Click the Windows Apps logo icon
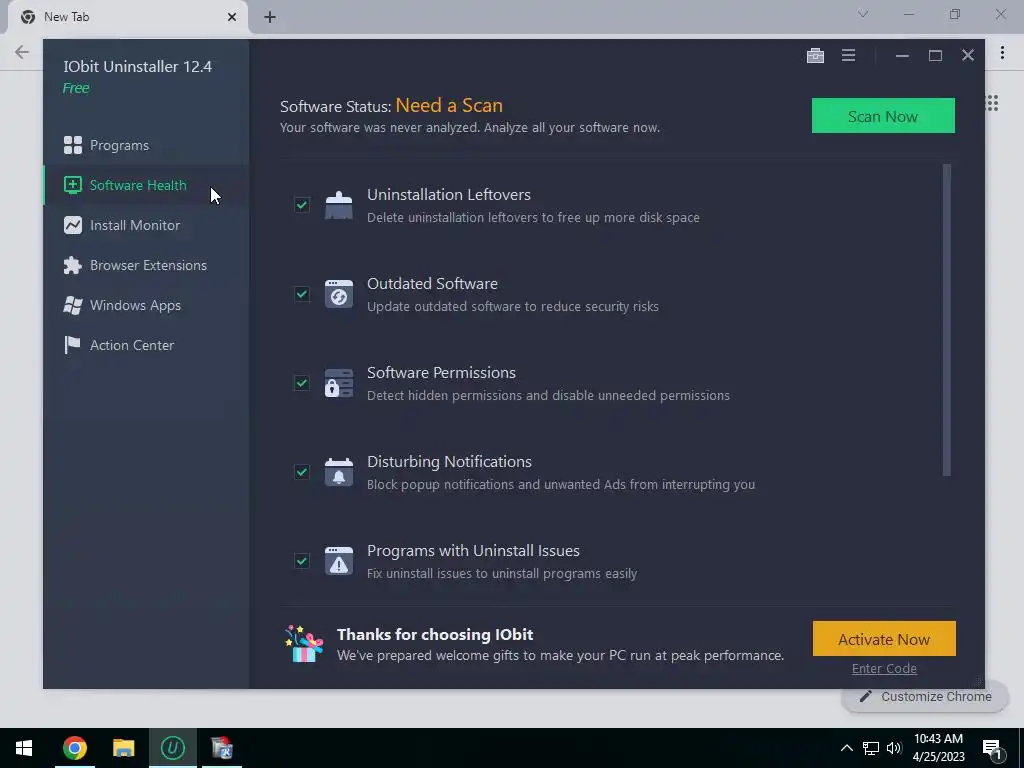This screenshot has width=1024, height=768. point(72,305)
